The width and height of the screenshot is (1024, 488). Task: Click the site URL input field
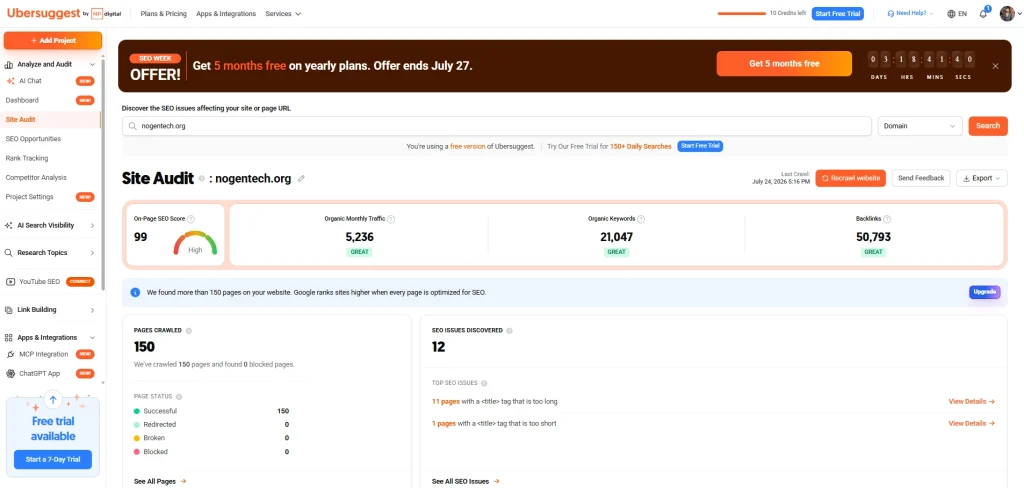pos(496,126)
